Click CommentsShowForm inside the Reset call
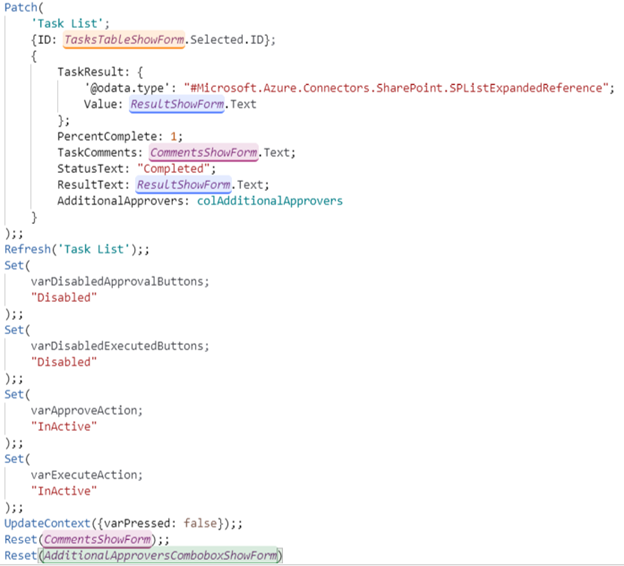The image size is (624, 566). [97, 539]
